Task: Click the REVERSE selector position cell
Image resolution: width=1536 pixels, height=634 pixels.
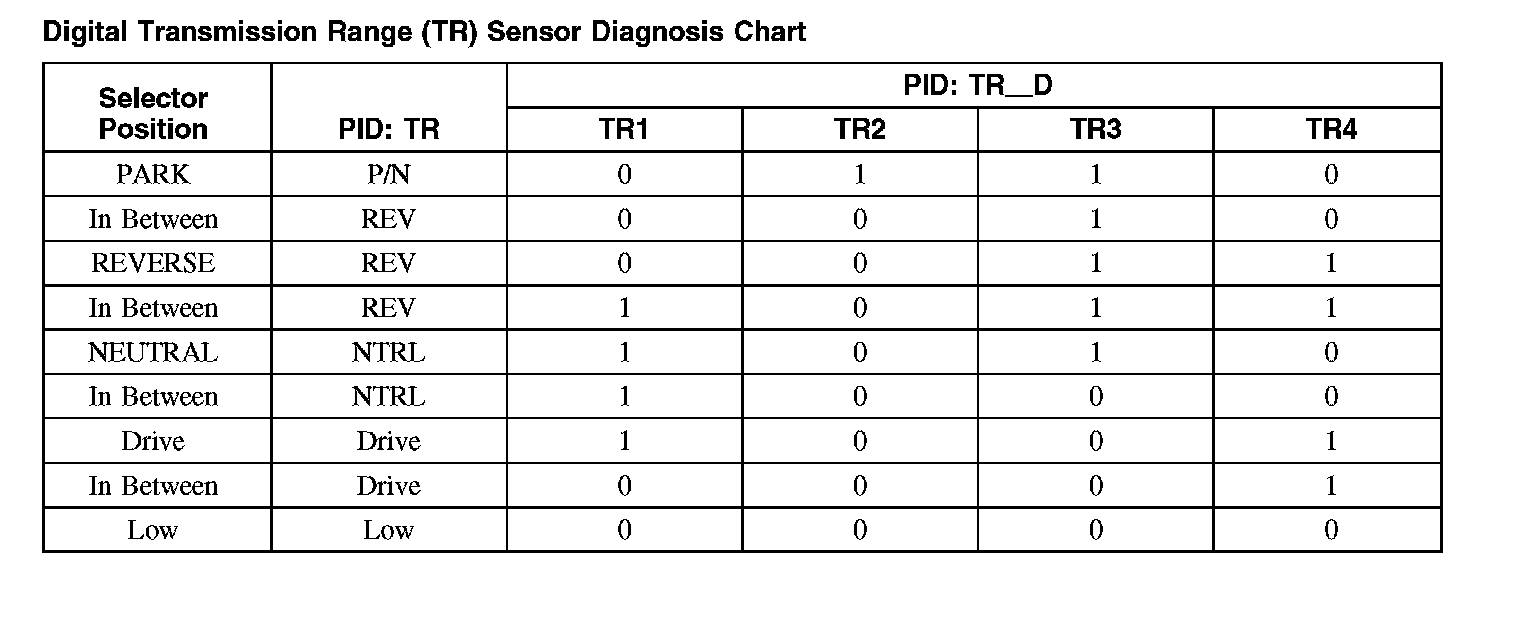Action: [x=153, y=263]
